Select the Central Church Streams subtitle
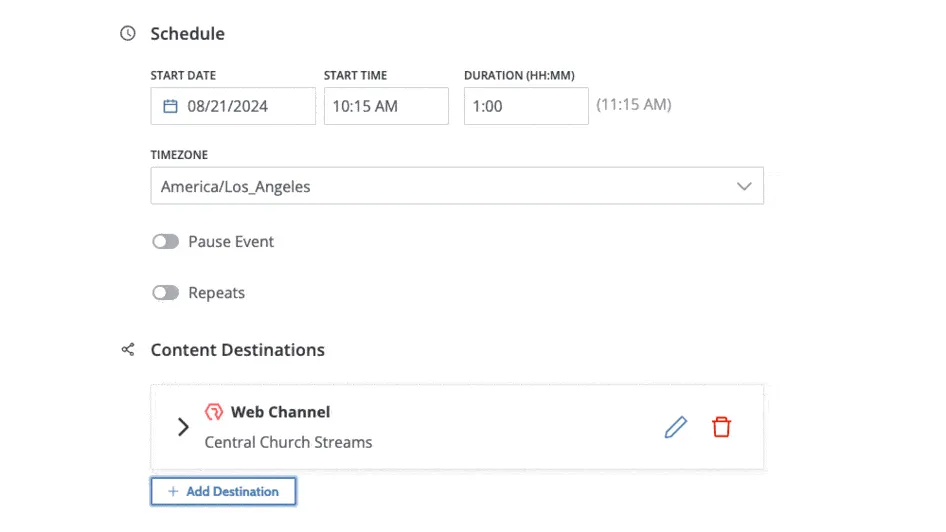Screen dimensions: 946x532 point(288,442)
